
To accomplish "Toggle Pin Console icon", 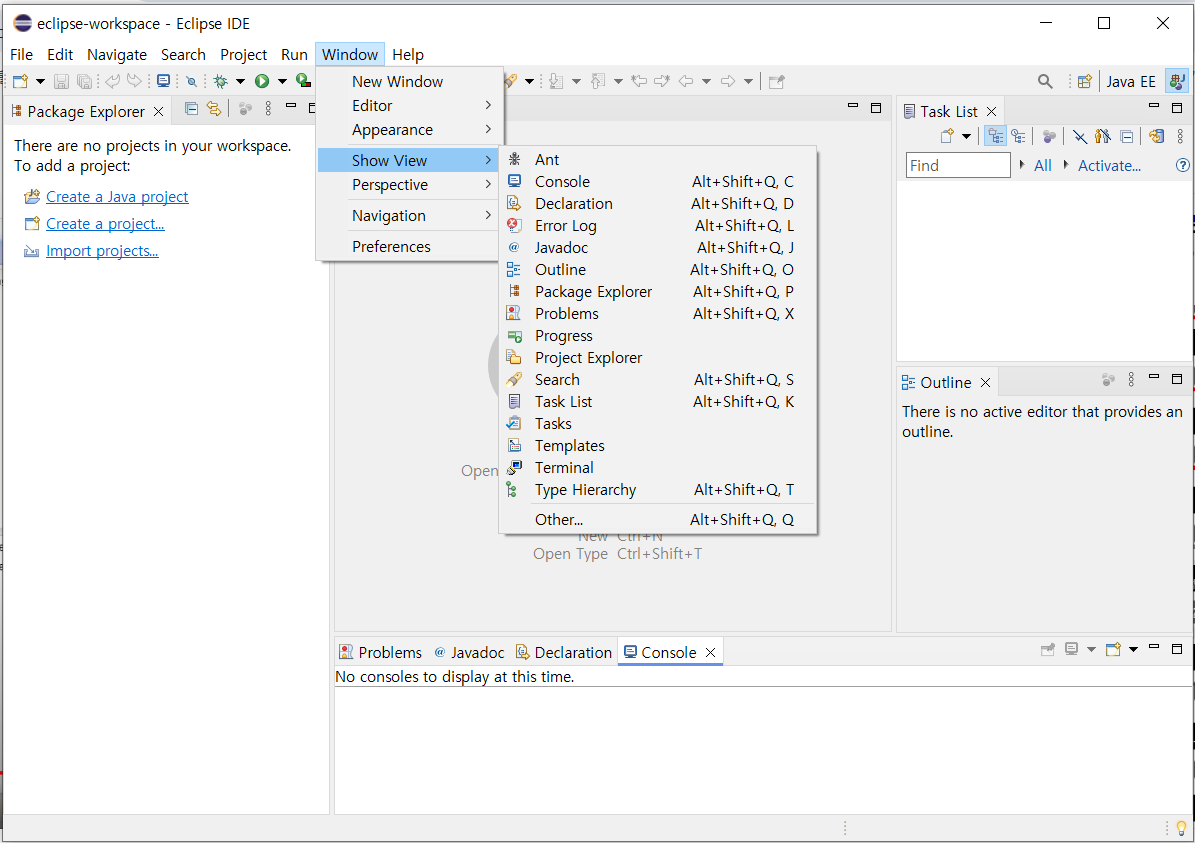I will coord(1048,649).
